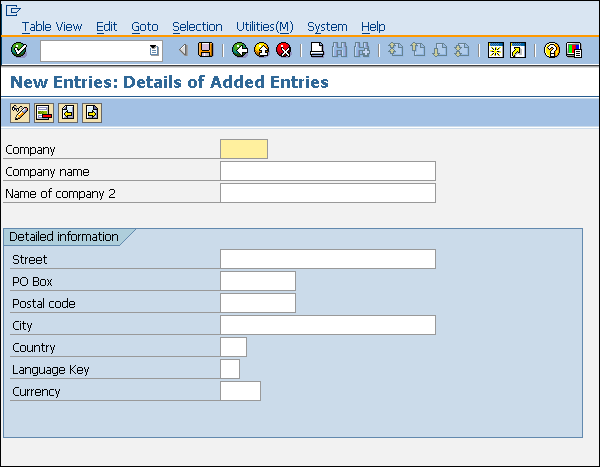Open the Selection menu
The width and height of the screenshot is (600, 467).
(x=197, y=27)
